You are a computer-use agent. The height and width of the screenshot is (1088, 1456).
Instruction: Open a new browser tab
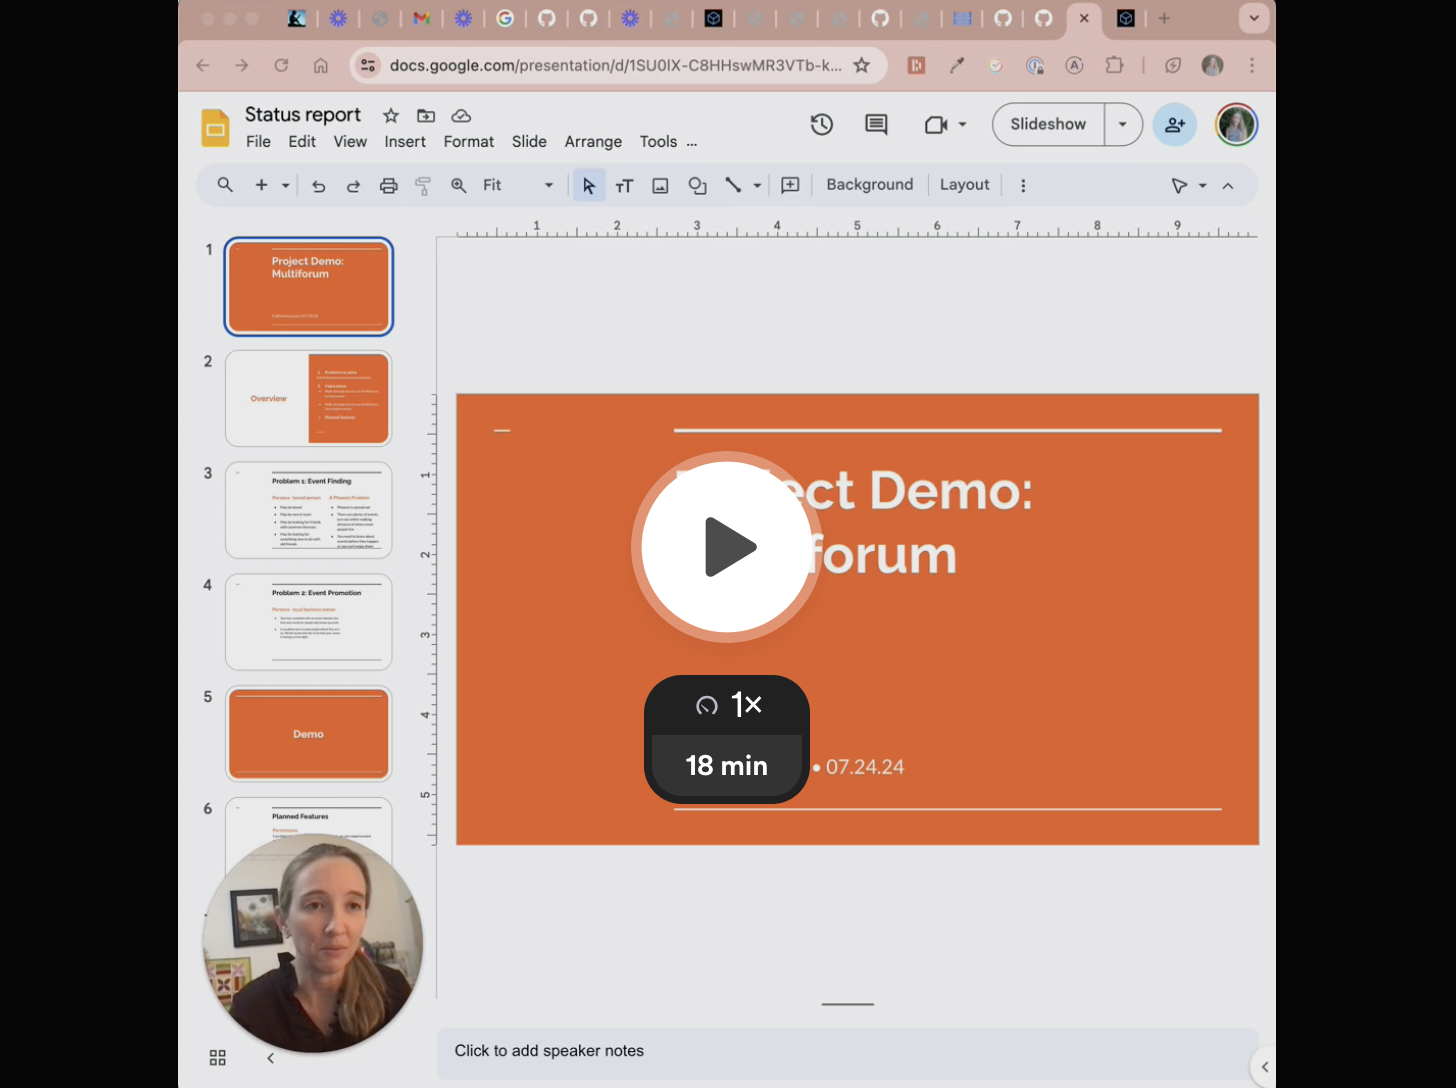1164,18
